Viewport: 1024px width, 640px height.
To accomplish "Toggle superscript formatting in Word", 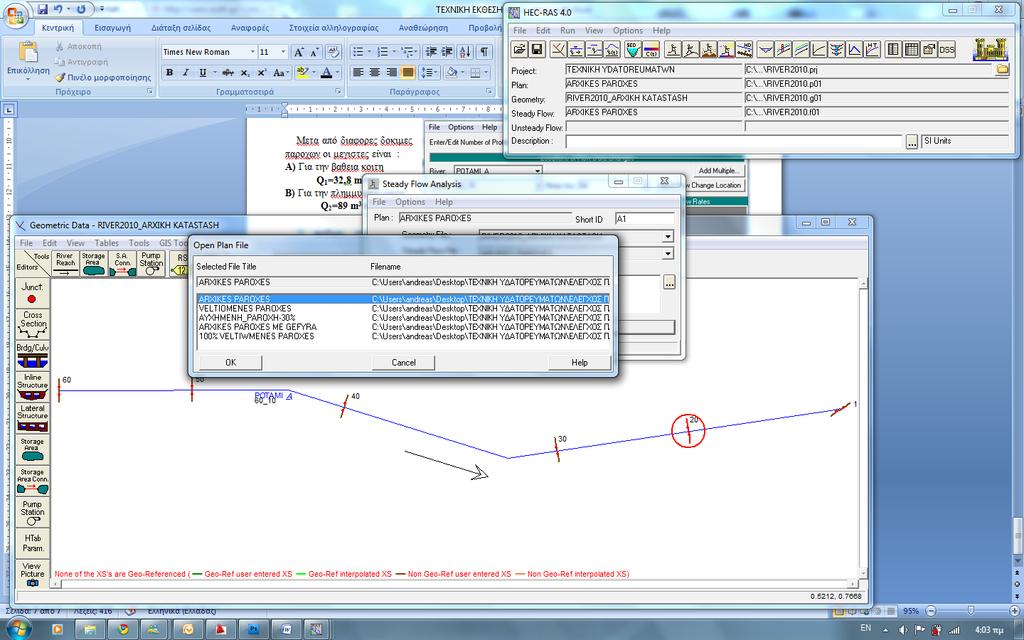I will click(261, 72).
